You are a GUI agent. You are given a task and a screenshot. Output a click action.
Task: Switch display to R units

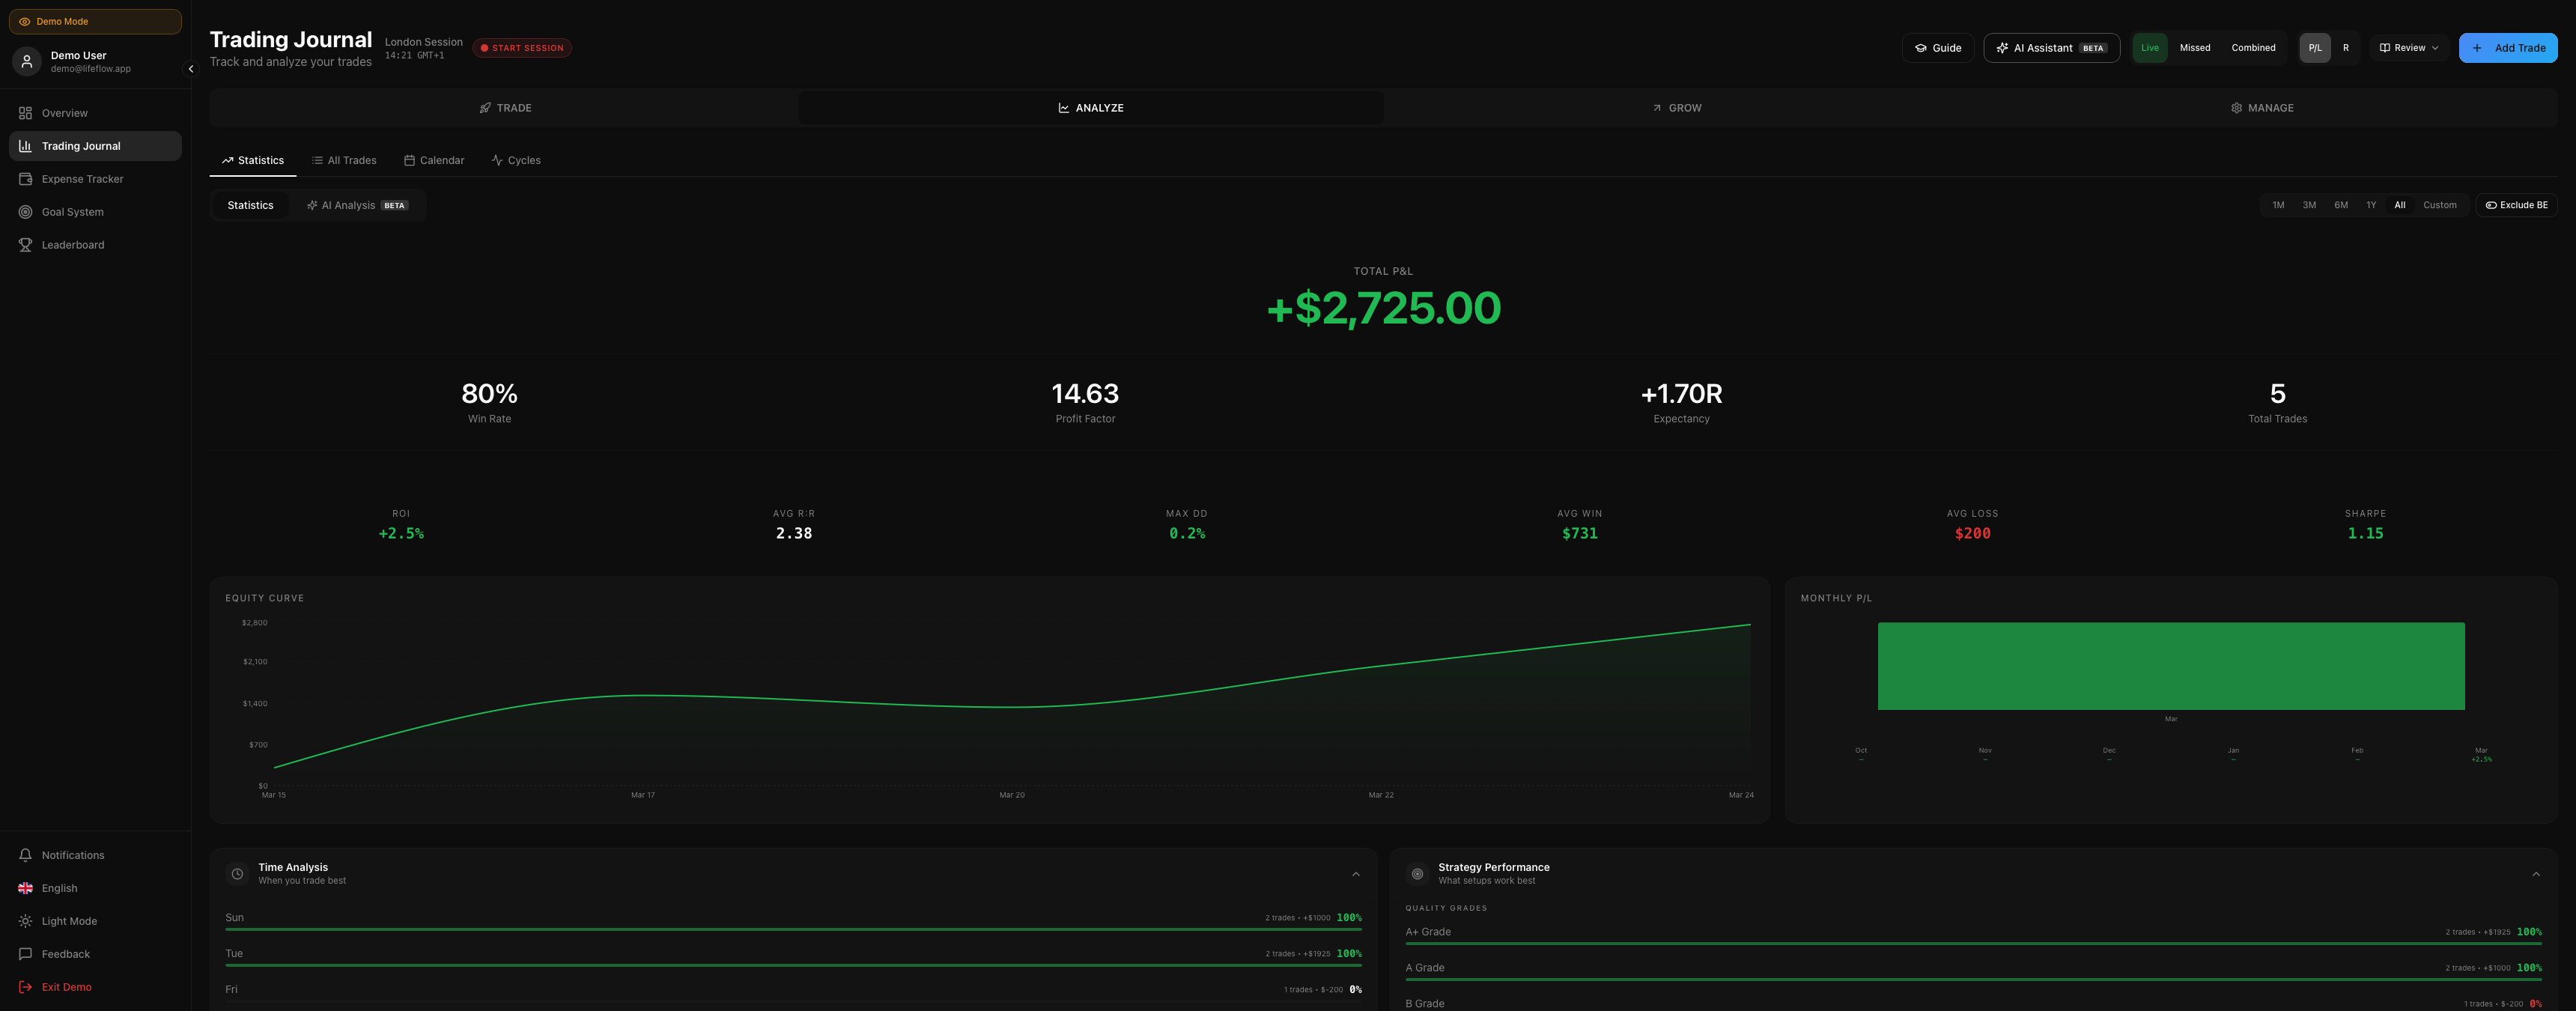[2345, 48]
